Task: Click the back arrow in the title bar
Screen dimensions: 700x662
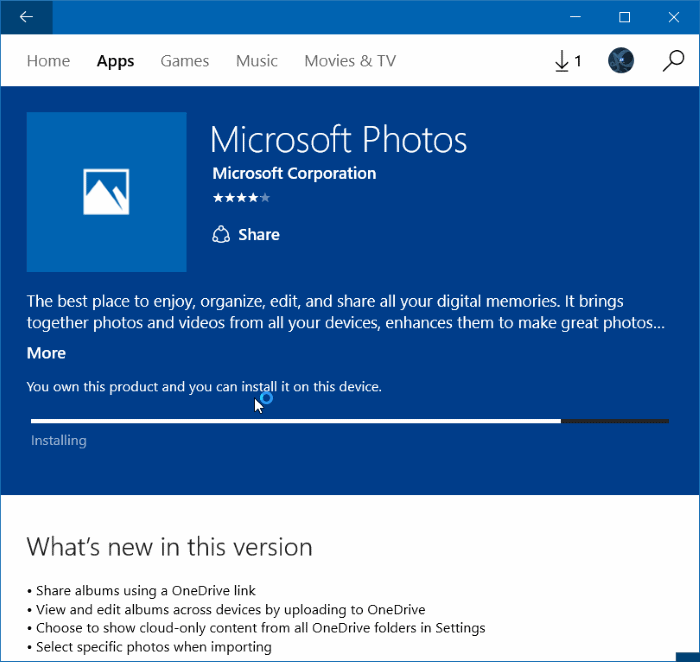Action: click(26, 17)
